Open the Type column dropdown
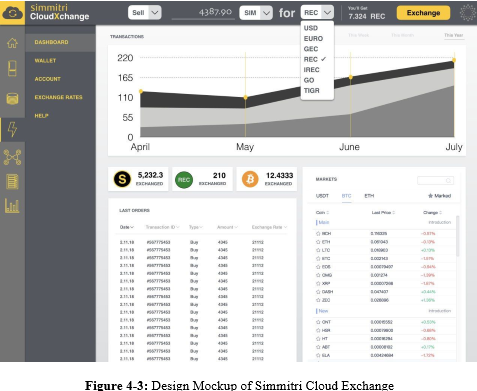Image resolution: width=477 pixels, height=391 pixels. click(196, 227)
